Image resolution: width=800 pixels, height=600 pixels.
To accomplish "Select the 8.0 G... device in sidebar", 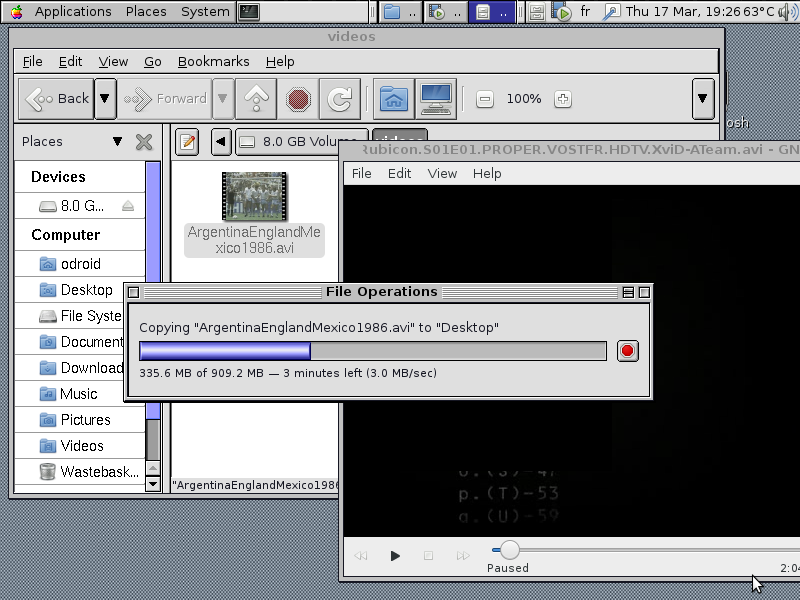I will (80, 206).
